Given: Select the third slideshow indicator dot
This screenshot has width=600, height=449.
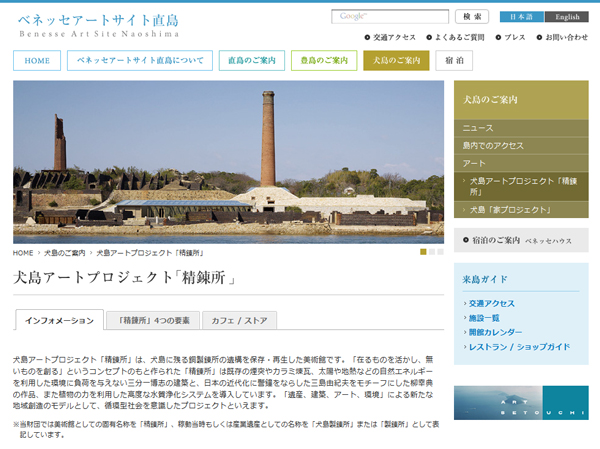Looking at the screenshot, I should tap(440, 252).
